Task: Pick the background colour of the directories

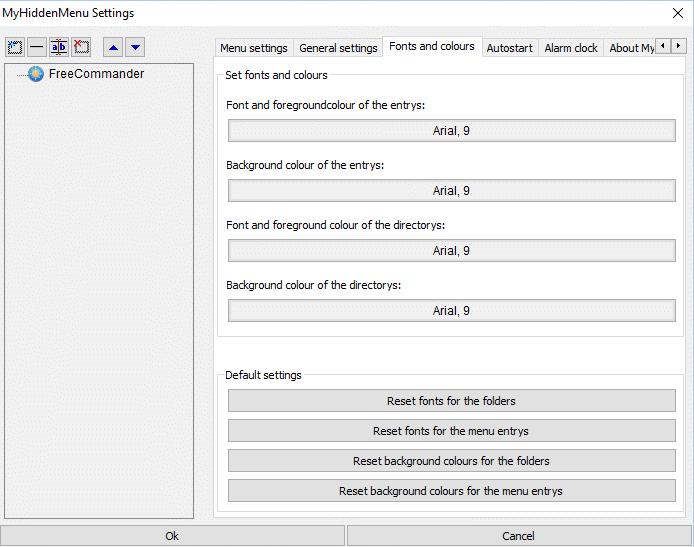Action: click(451, 311)
